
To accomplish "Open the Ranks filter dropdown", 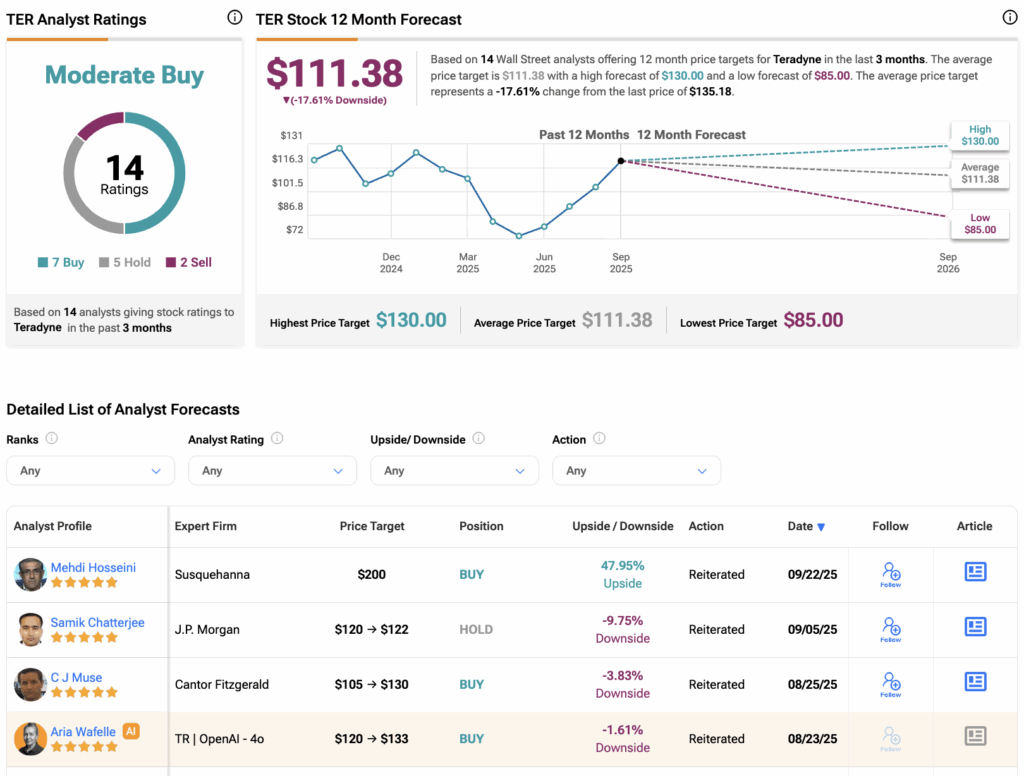I will tap(90, 471).
